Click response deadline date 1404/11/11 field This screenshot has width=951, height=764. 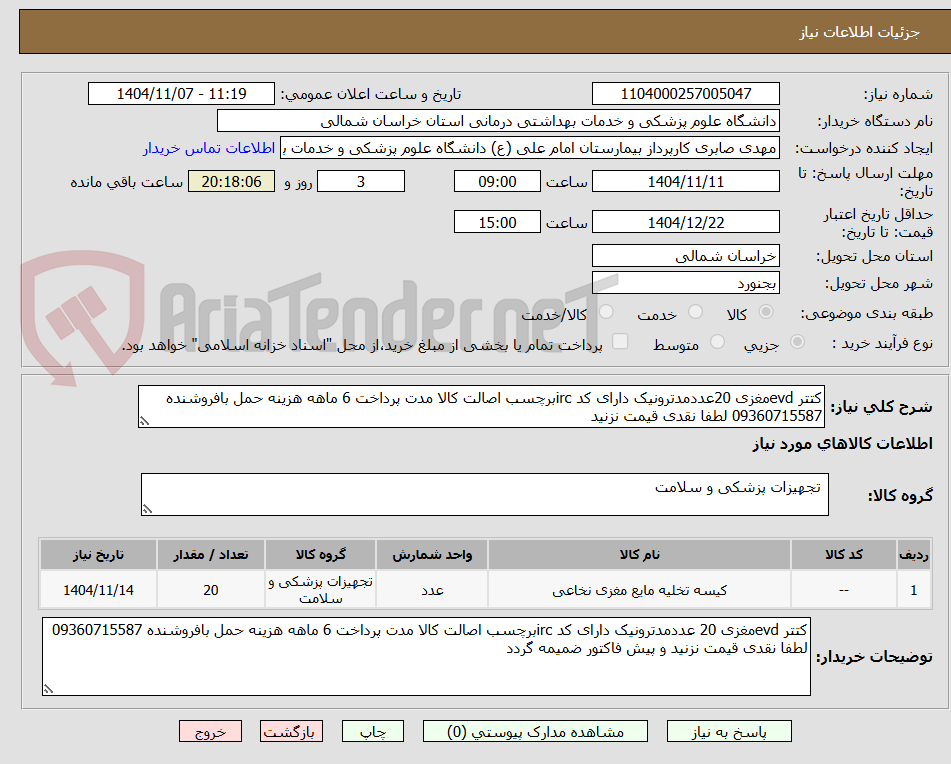pyautogui.click(x=685, y=181)
